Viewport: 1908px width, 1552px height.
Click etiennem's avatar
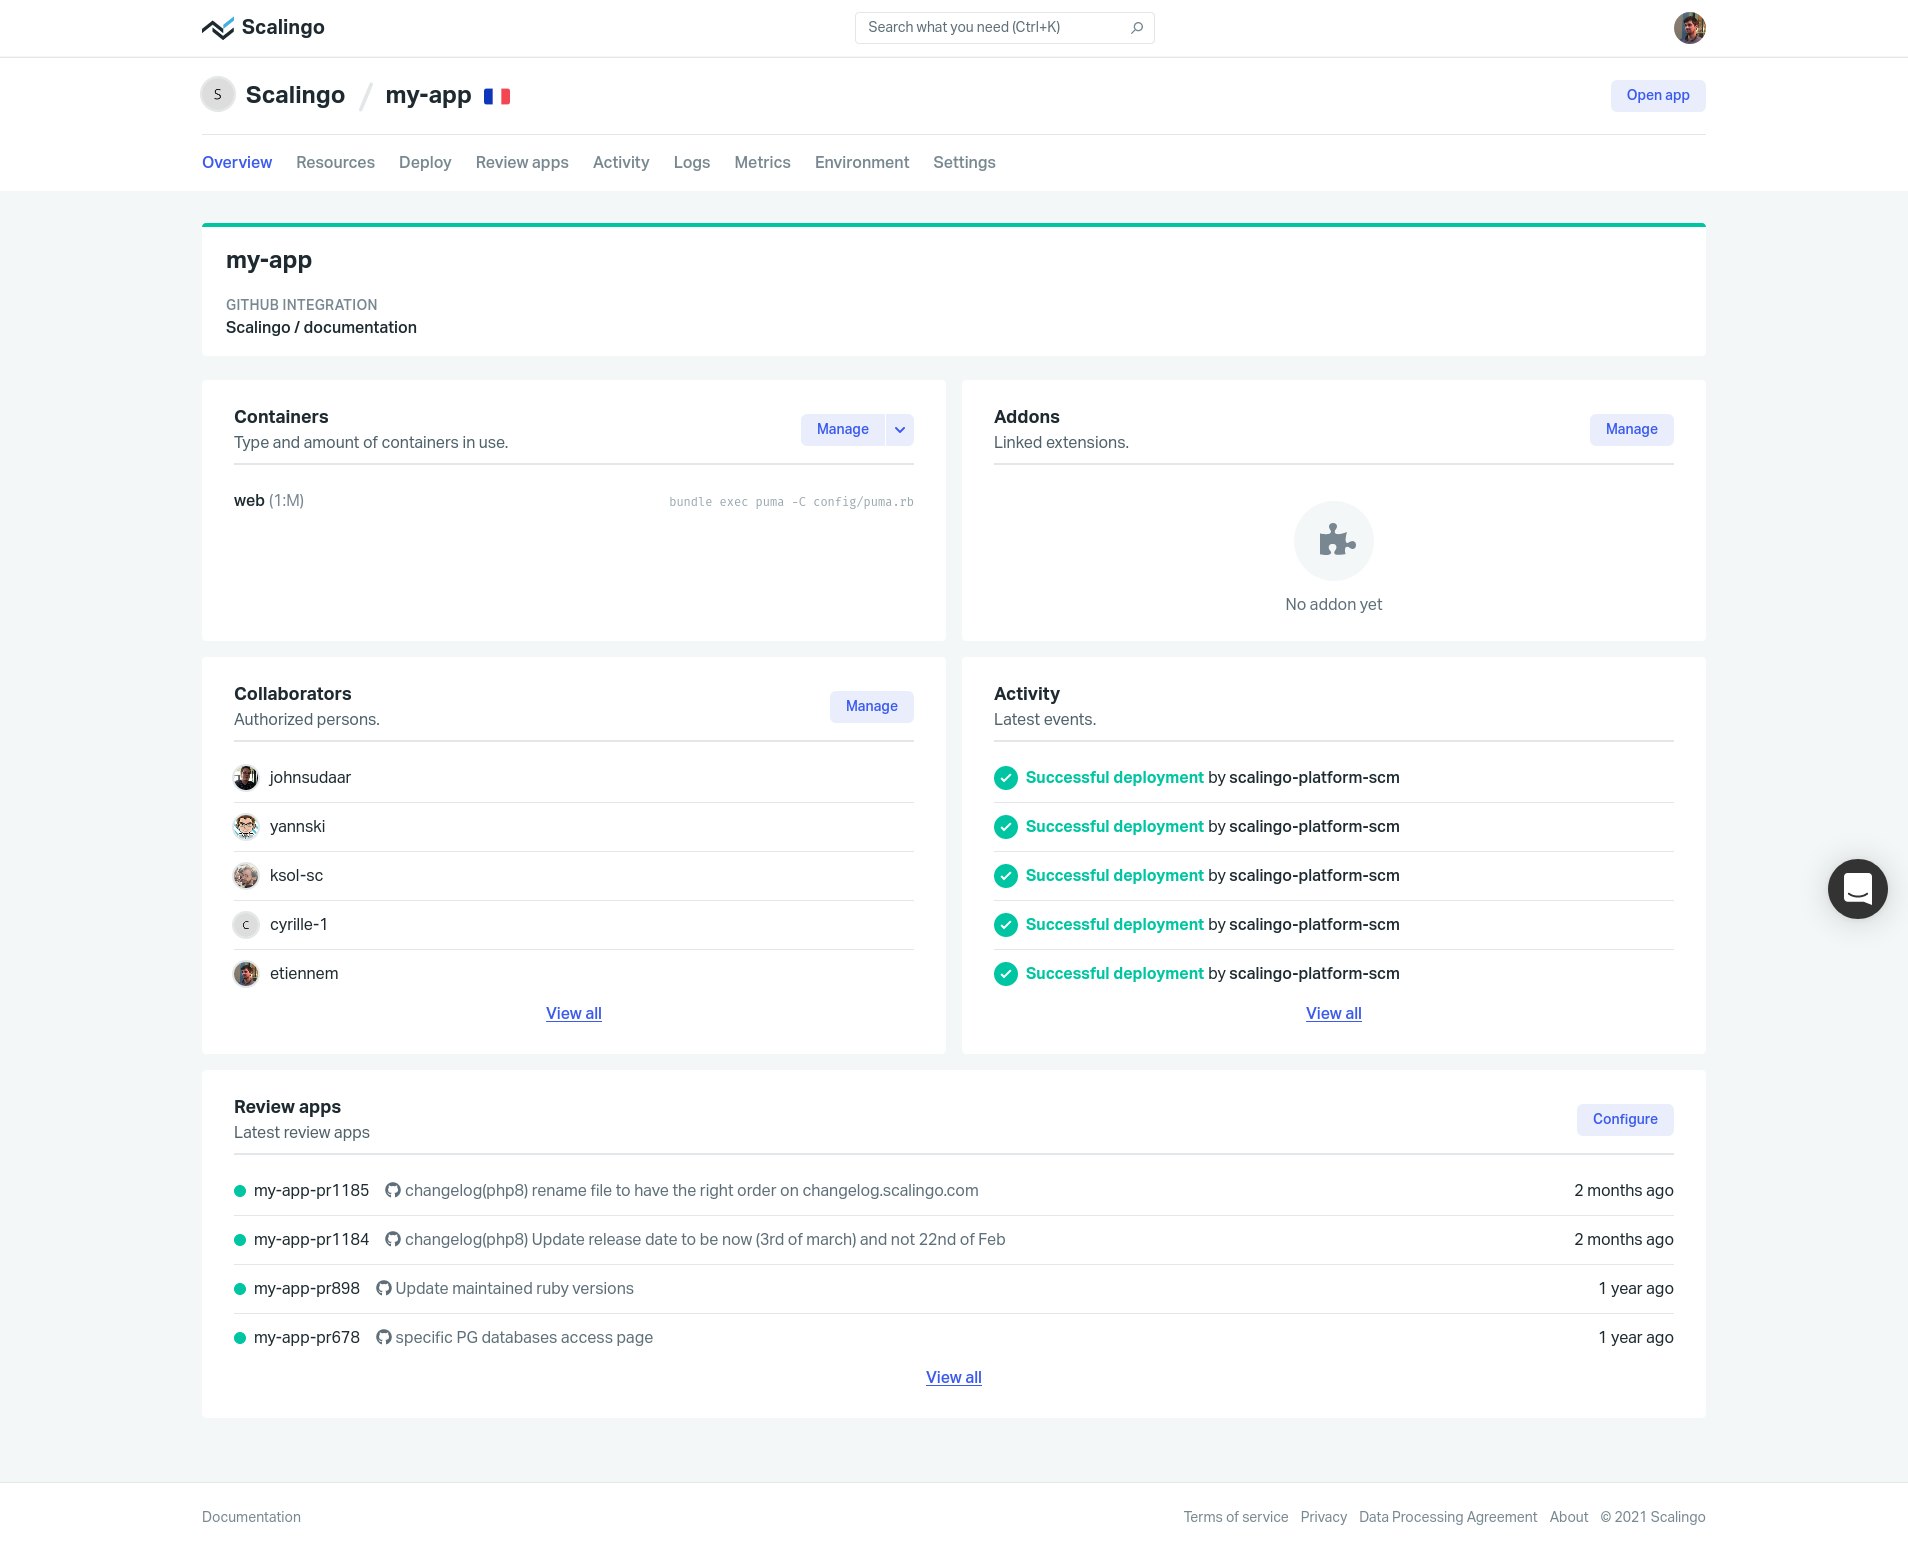[246, 974]
